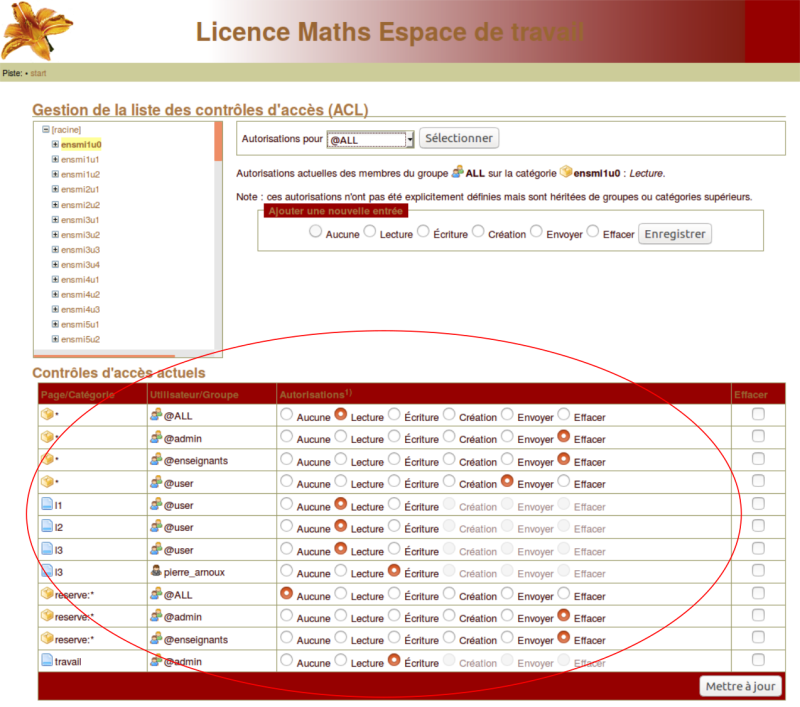The image size is (800, 707).
Task: Click the user icon beside pierre_arnoux
Action: tap(155, 572)
